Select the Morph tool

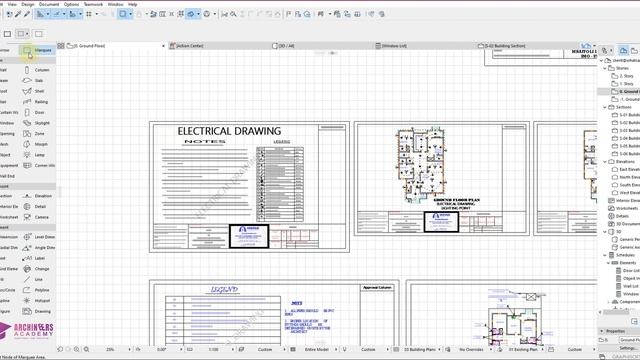(37, 144)
